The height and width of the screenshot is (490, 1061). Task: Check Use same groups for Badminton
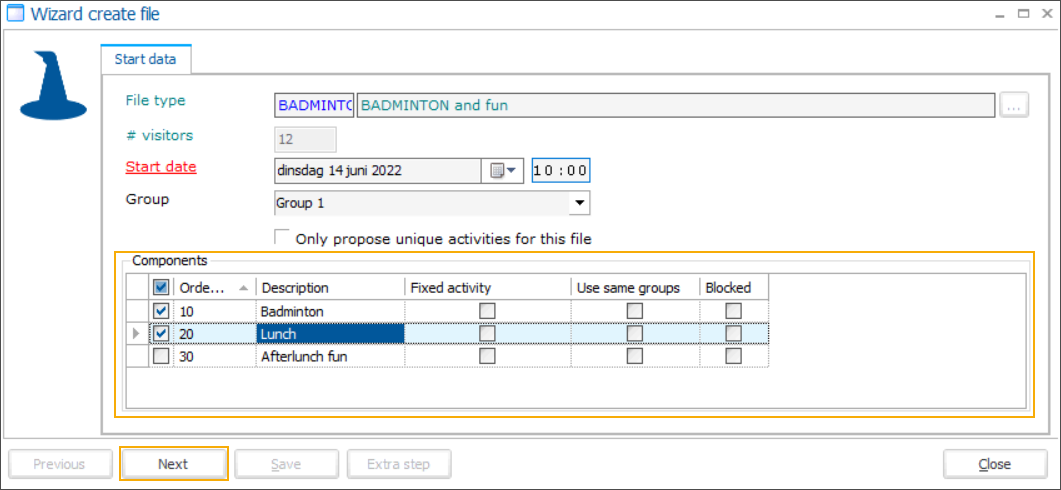635,311
